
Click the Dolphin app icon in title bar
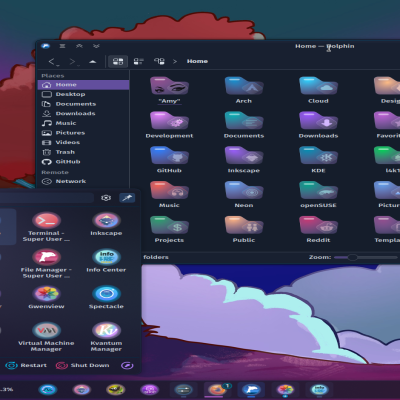[x=46, y=46]
